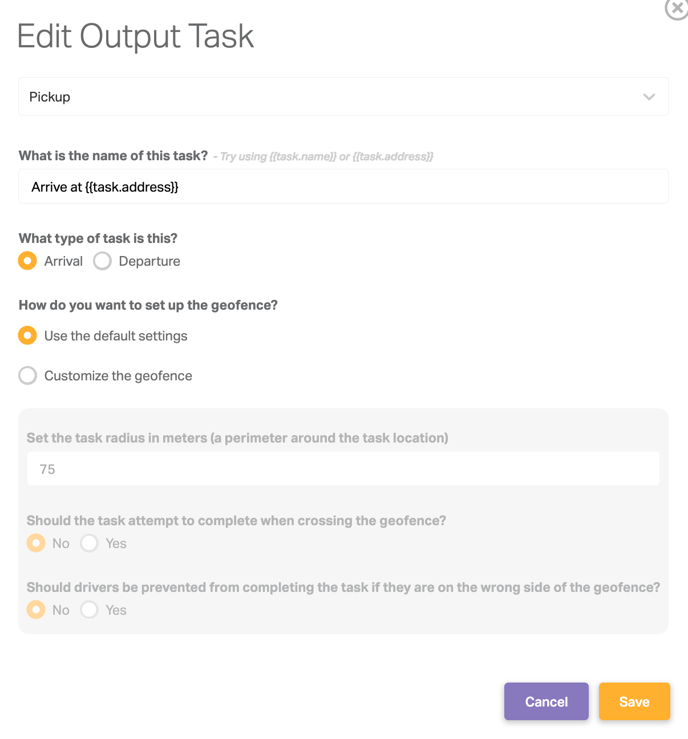Click the purple Cancel button
This screenshot has height=739, width=688.
(x=546, y=701)
